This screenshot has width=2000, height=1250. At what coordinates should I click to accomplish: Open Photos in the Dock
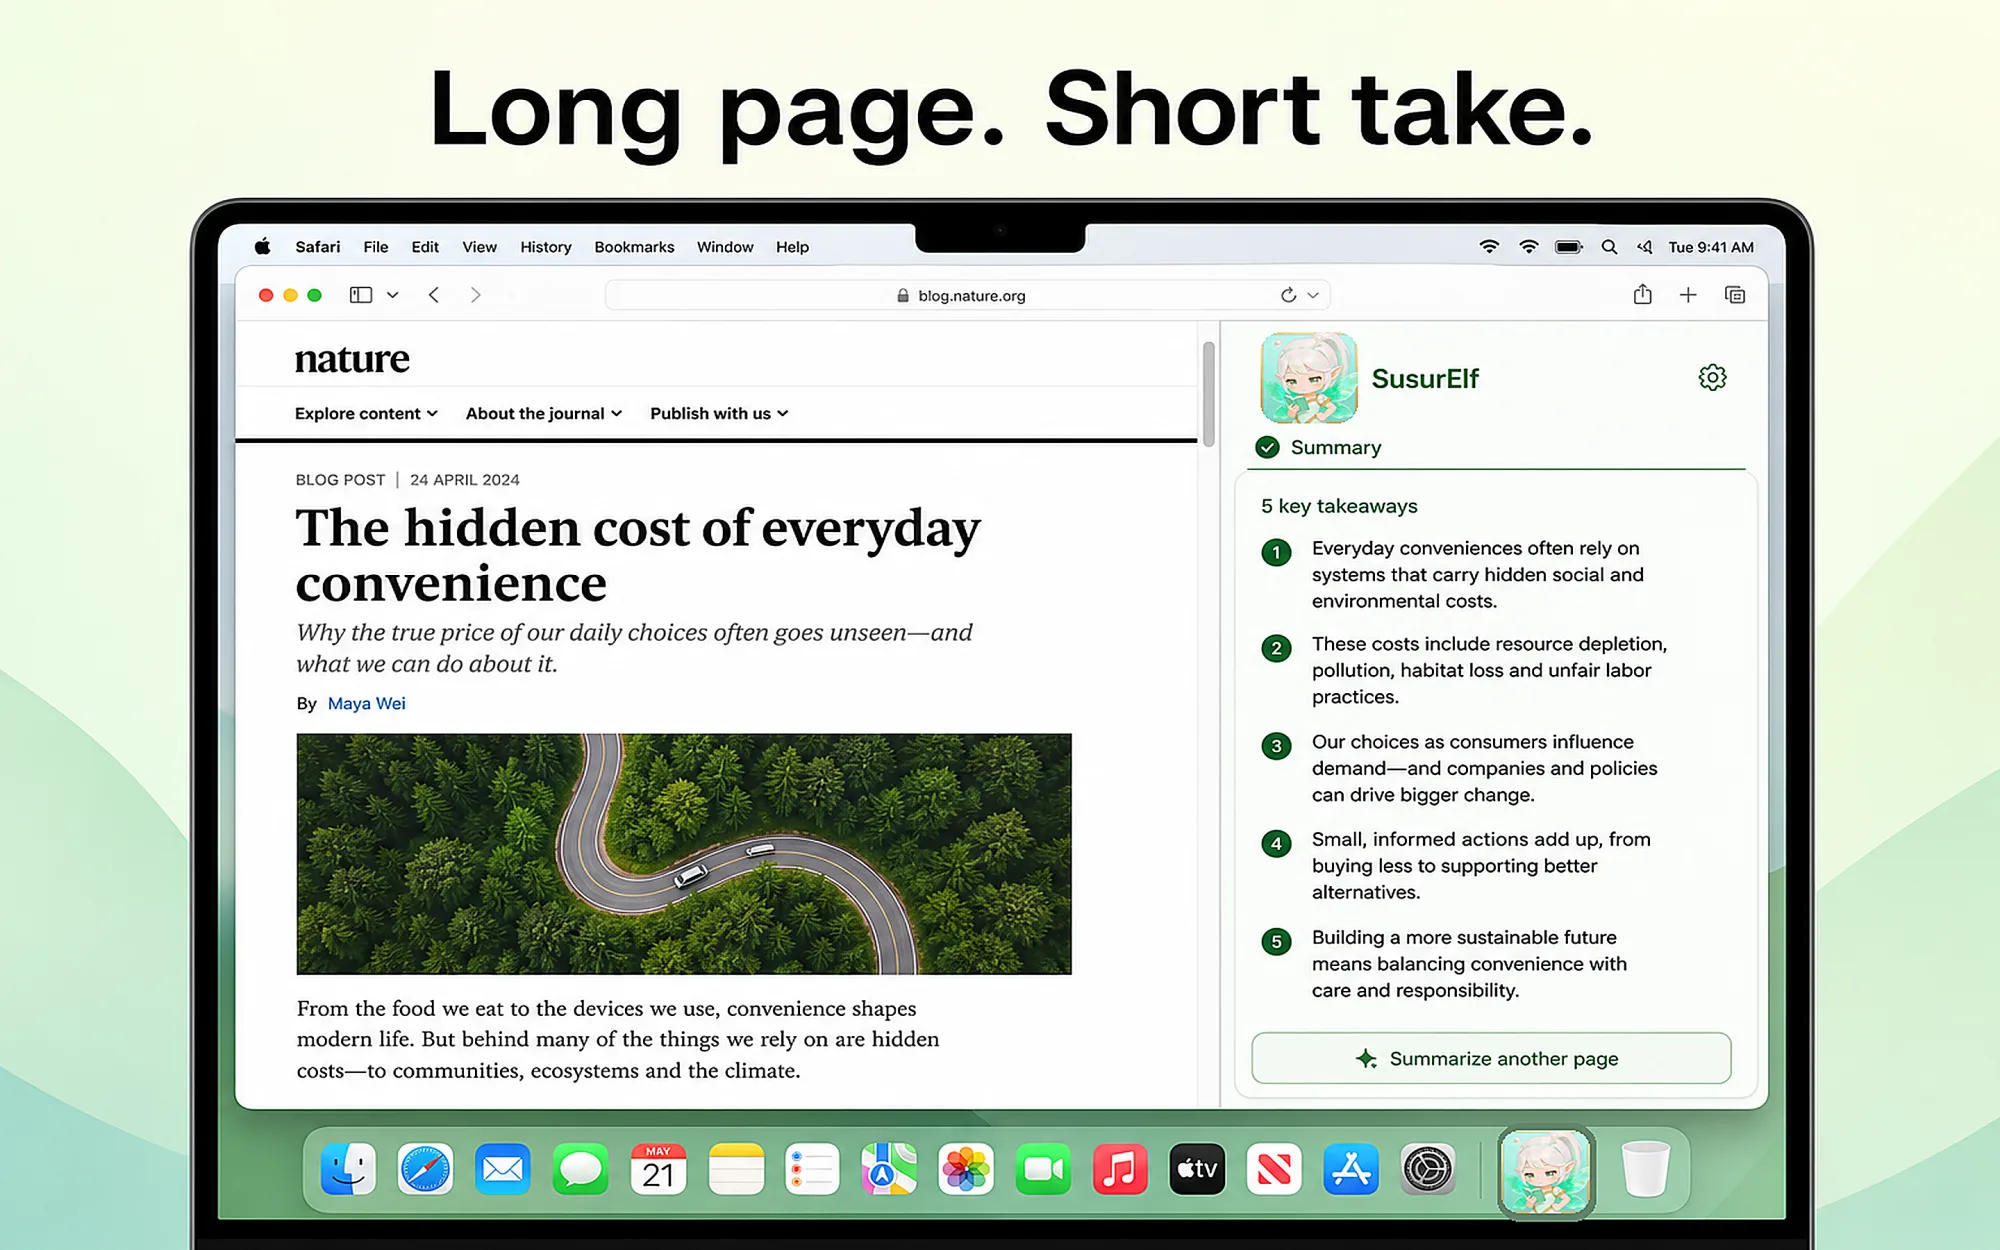[x=966, y=1169]
